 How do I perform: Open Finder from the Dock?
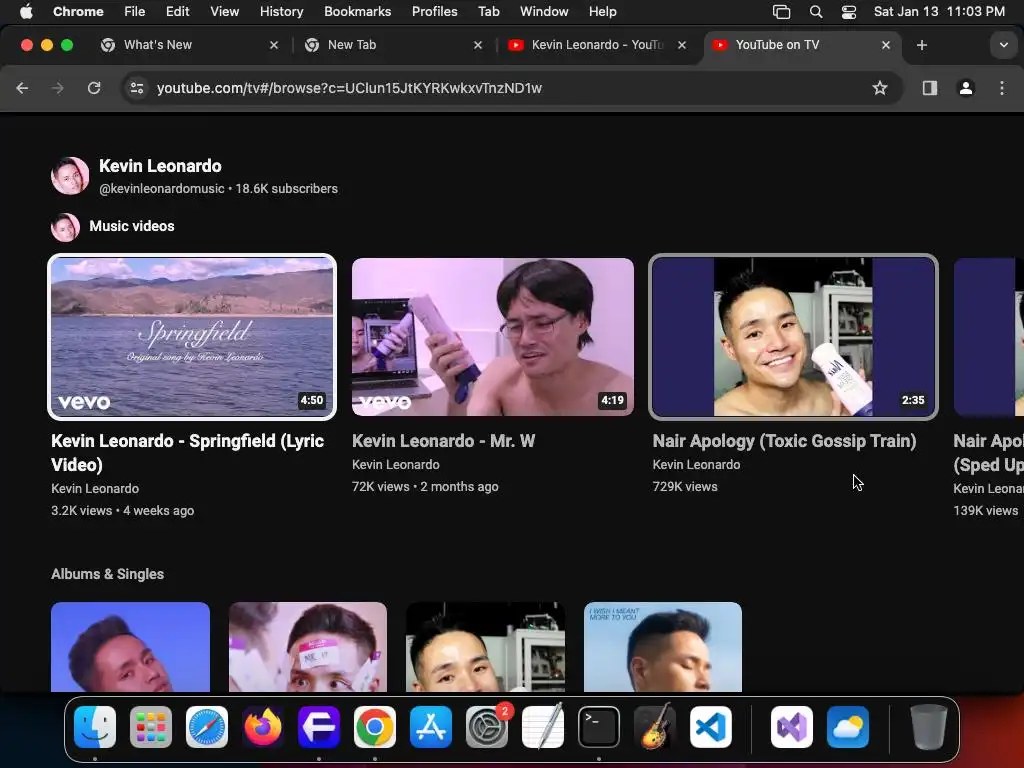(x=95, y=727)
